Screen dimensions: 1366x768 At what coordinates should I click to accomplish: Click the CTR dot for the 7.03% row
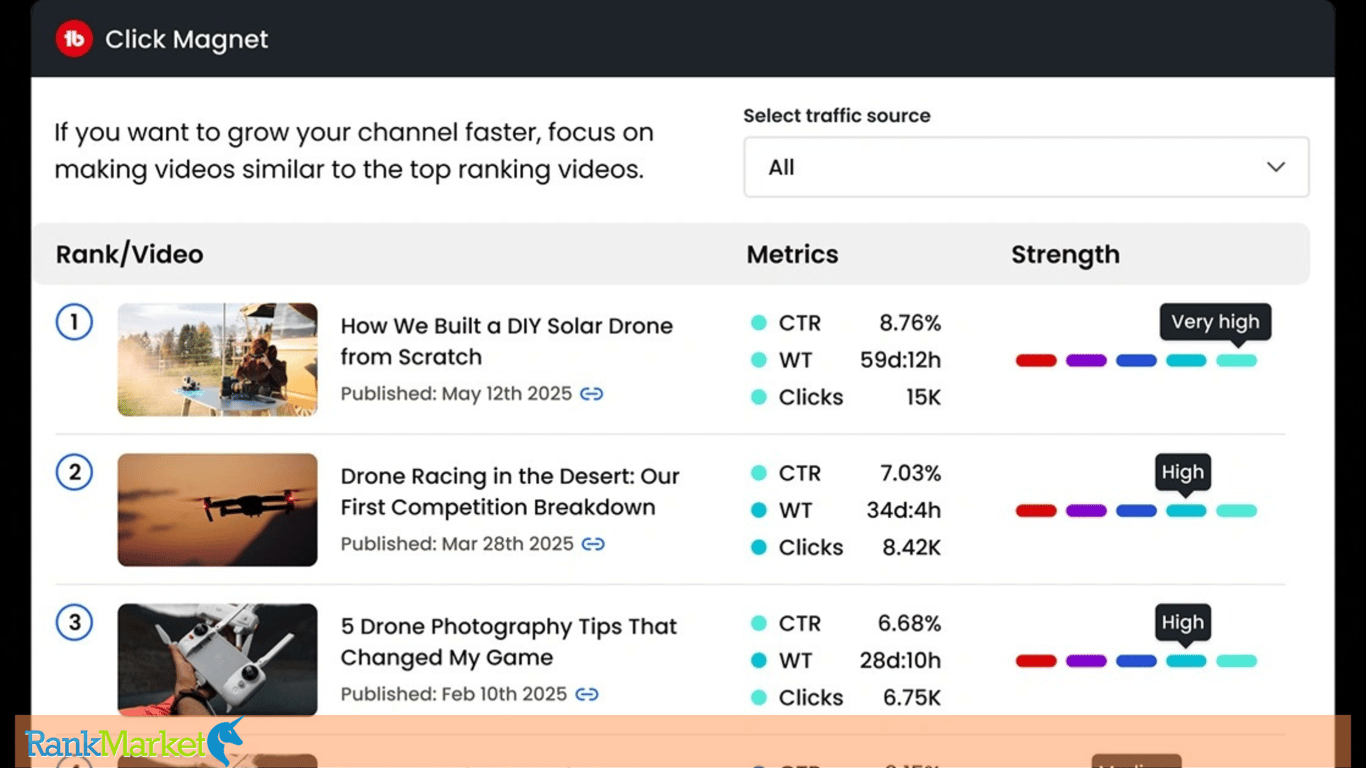[759, 473]
